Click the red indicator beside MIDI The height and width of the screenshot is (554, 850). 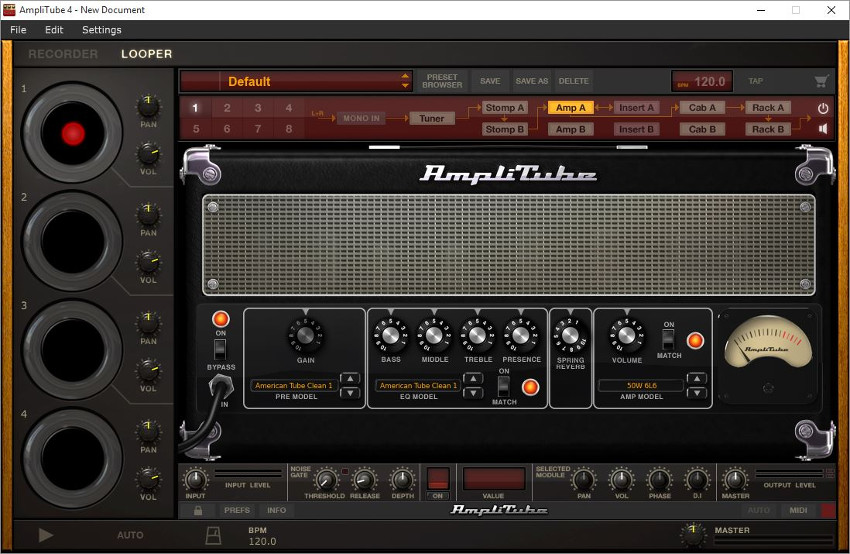pyautogui.click(x=828, y=510)
